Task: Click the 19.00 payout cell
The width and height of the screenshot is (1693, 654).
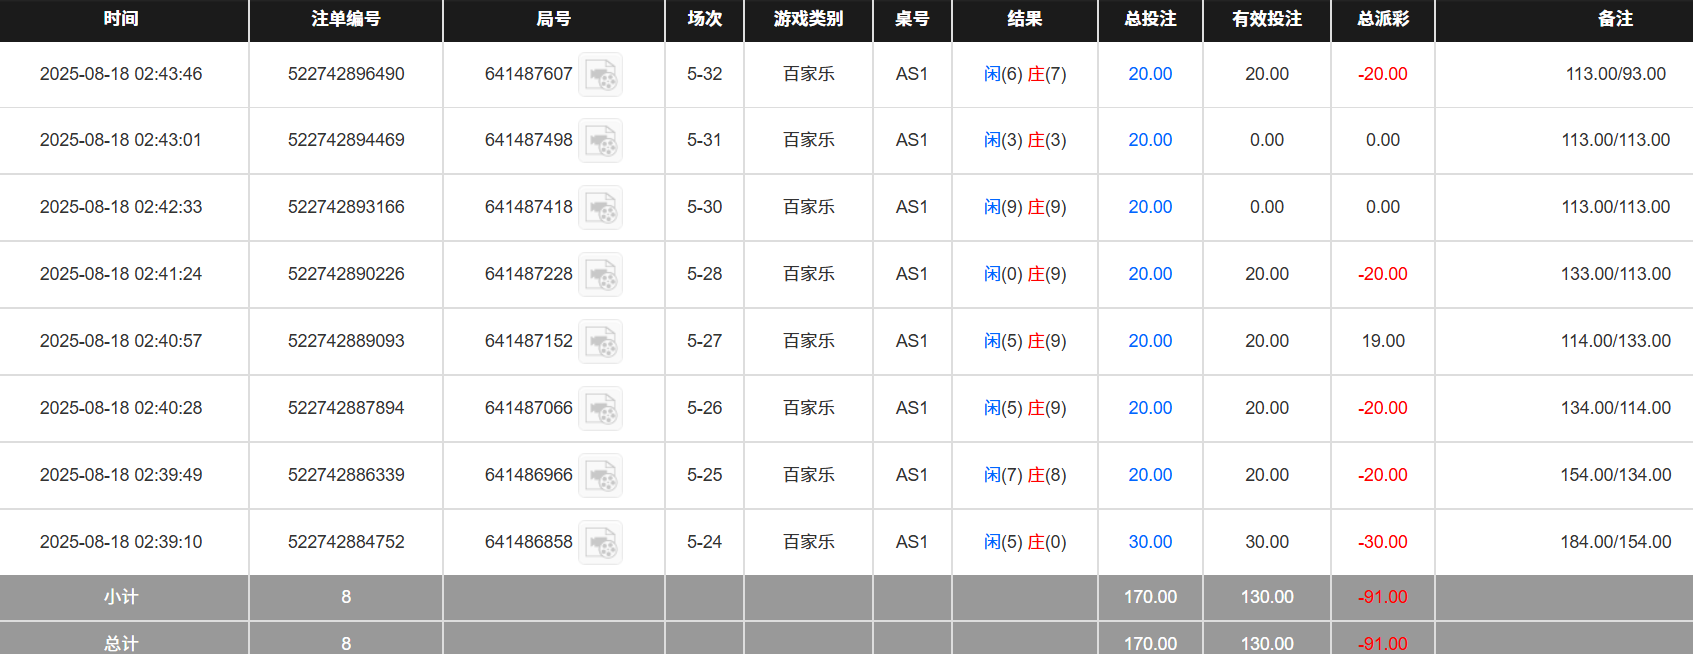Action: [x=1383, y=341]
